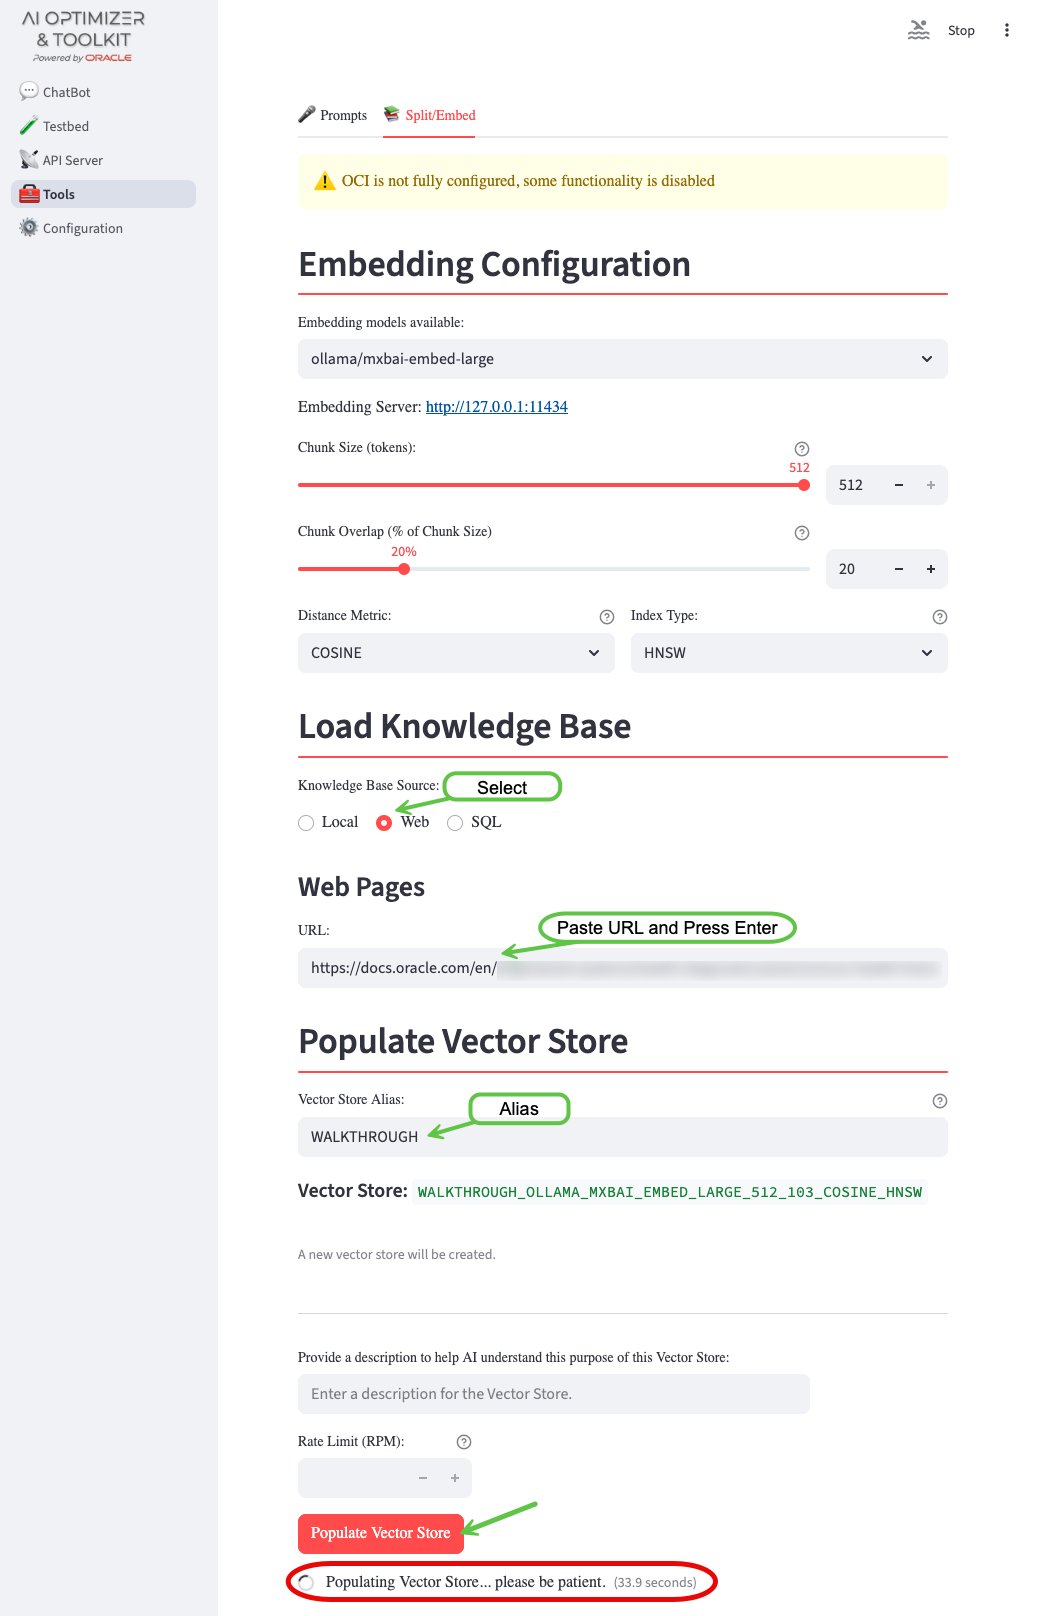Choose SQL as knowledge base source
This screenshot has height=1616, width=1038.
455,823
